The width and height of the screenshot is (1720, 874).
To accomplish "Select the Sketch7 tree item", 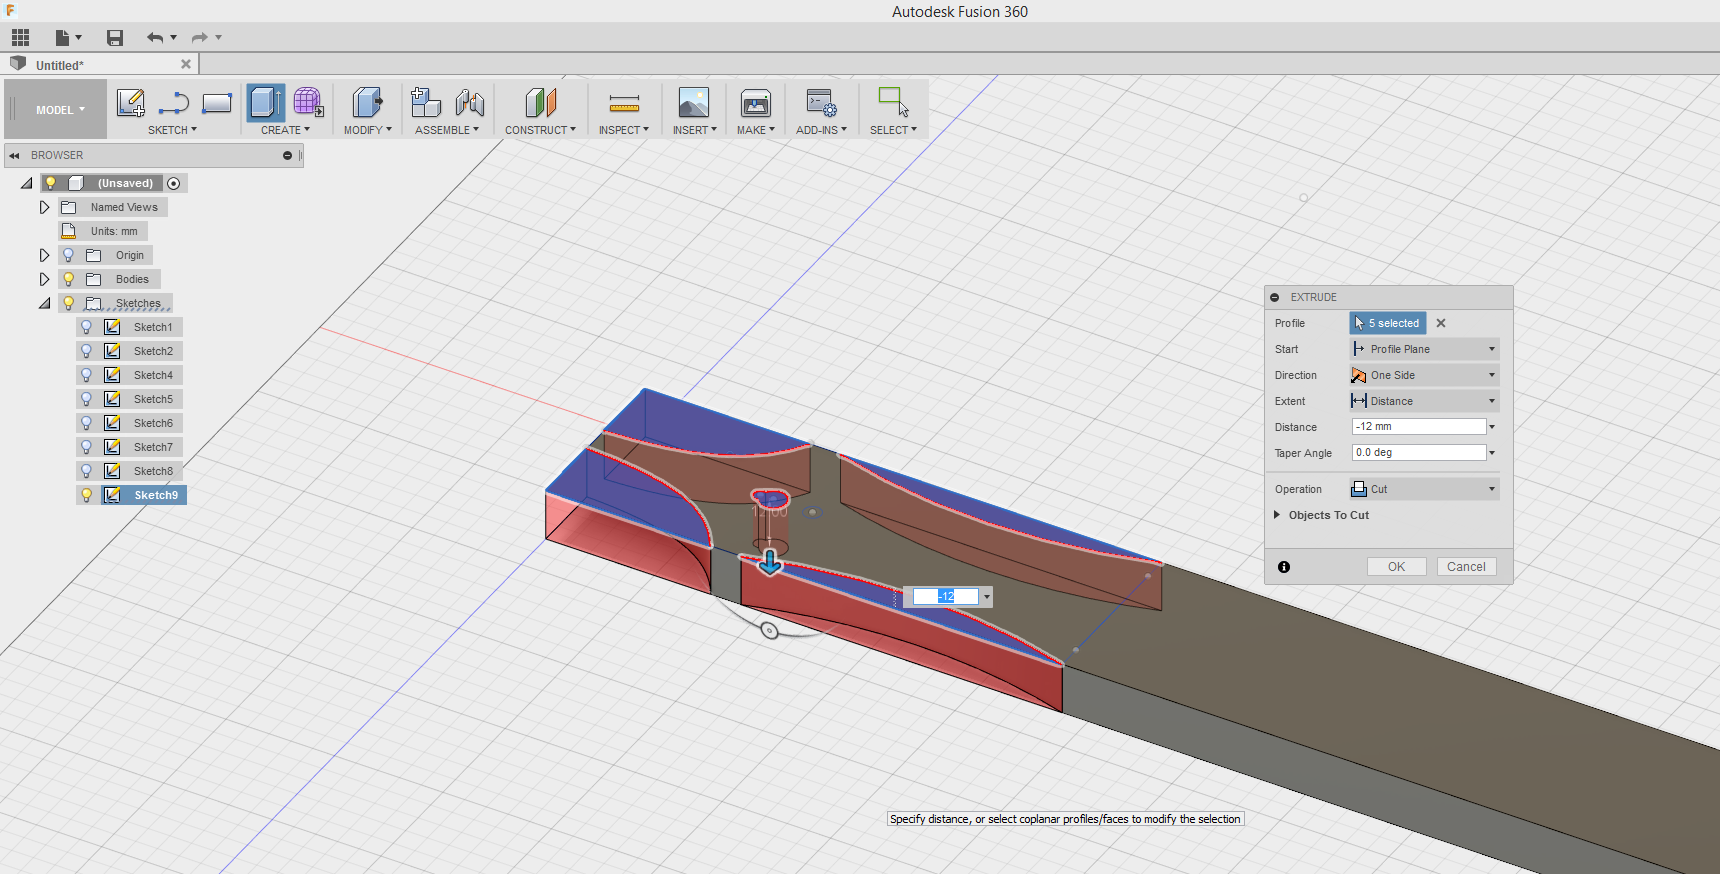I will (x=153, y=447).
